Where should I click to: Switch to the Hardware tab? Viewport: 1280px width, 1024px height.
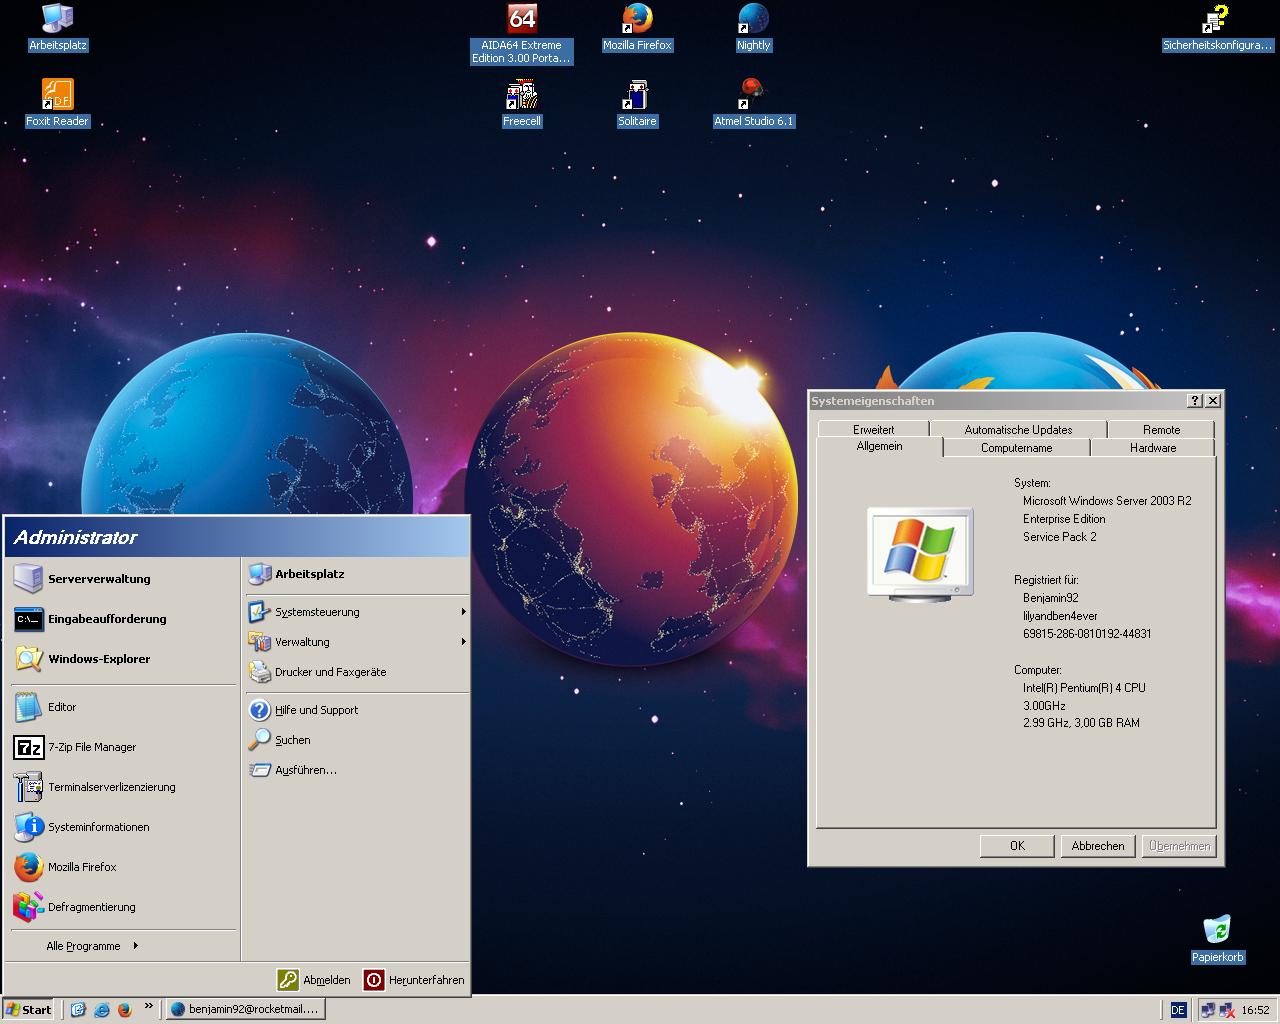pyautogui.click(x=1152, y=448)
